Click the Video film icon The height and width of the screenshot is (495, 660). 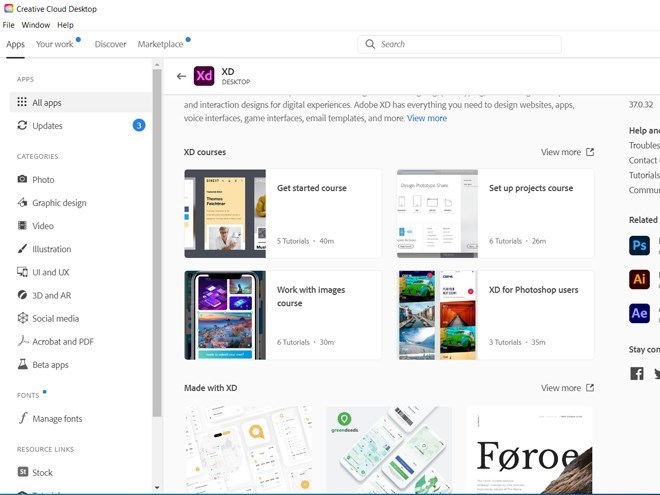(22, 226)
